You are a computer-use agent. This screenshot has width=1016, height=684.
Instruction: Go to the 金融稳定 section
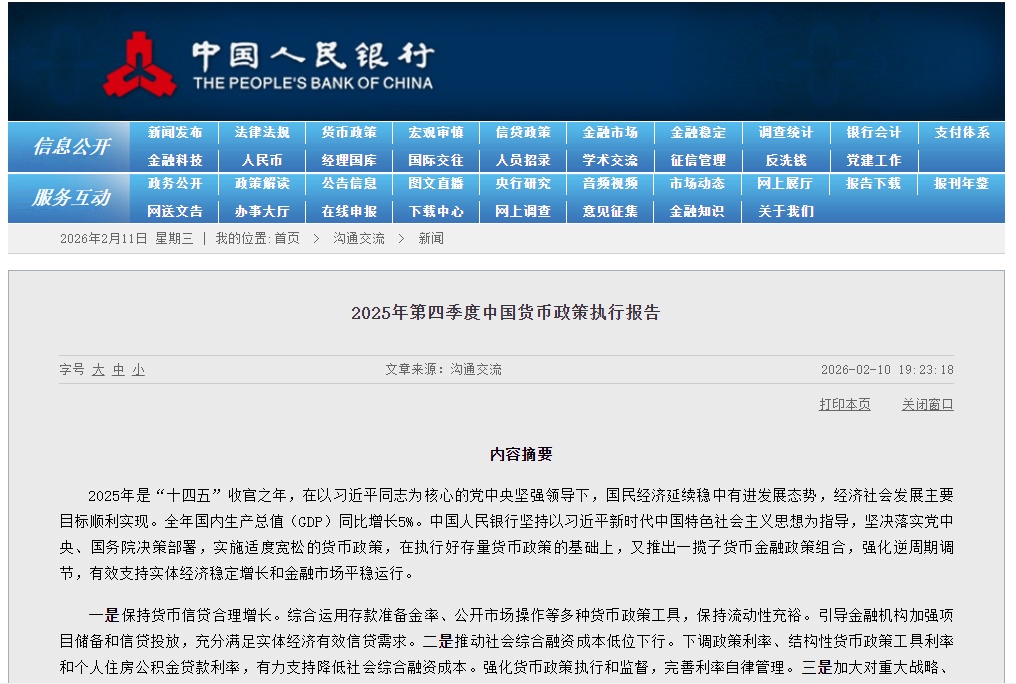click(698, 131)
